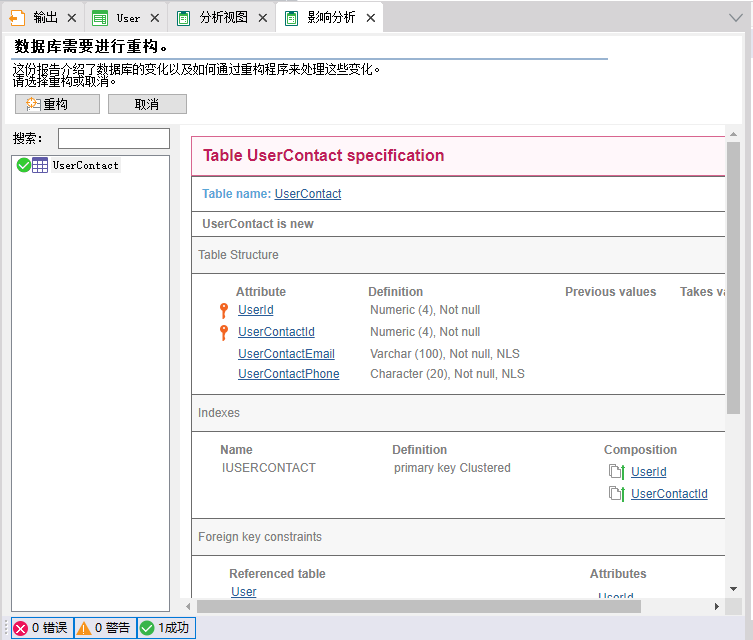This screenshot has width=753, height=640.
Task: Open the UserContactEmail attribute link
Action: point(286,354)
